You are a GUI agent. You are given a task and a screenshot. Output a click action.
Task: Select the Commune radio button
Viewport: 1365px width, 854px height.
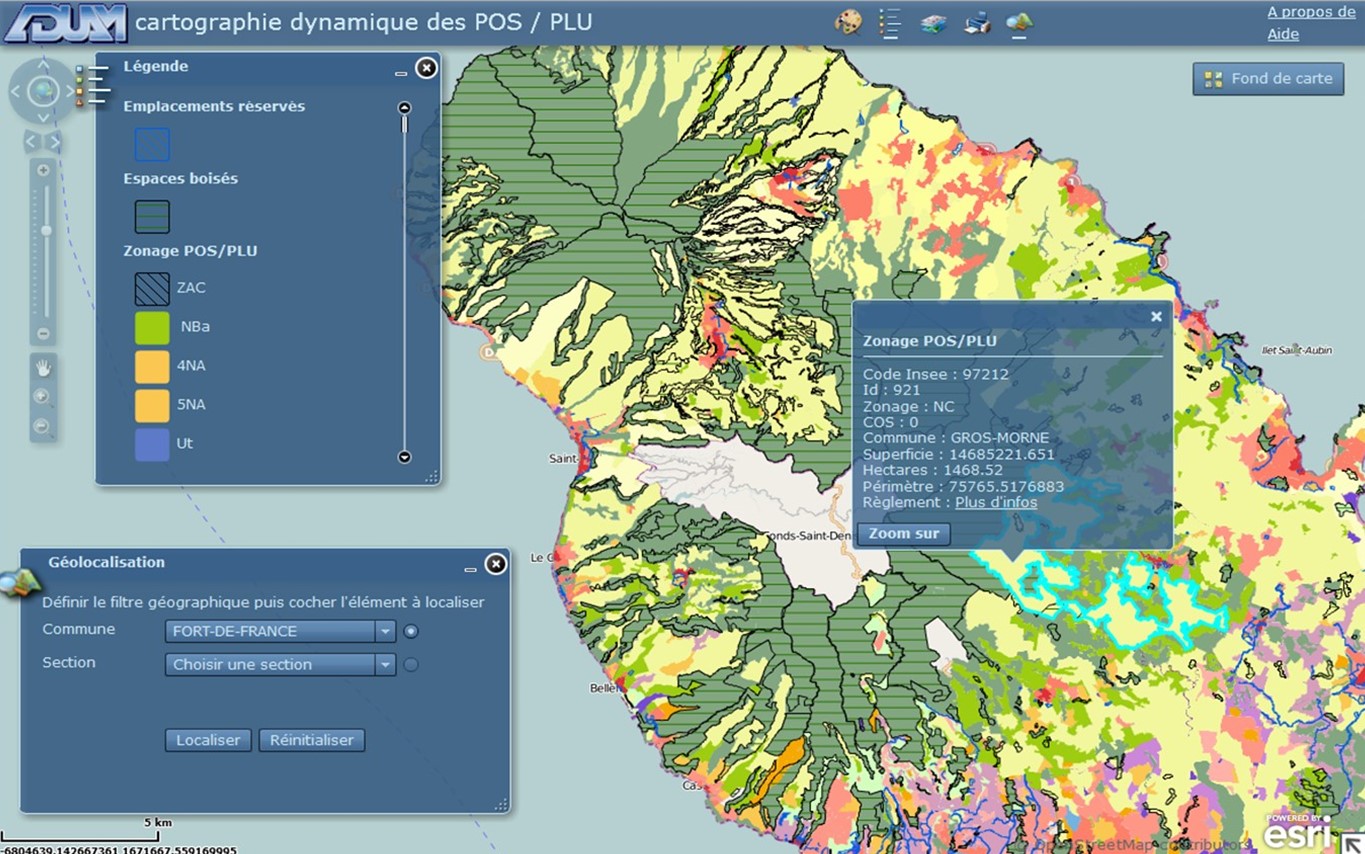pos(411,631)
